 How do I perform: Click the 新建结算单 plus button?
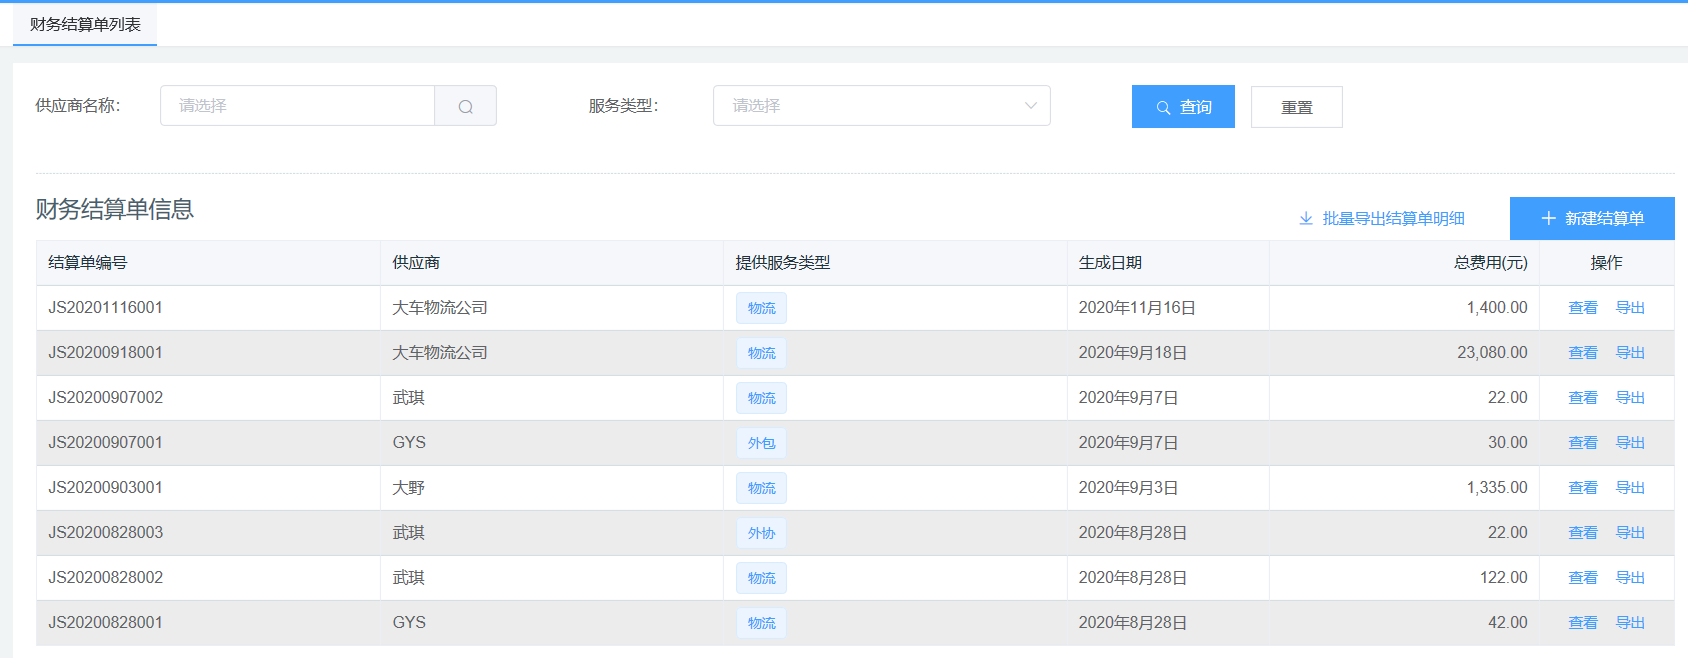[1592, 218]
